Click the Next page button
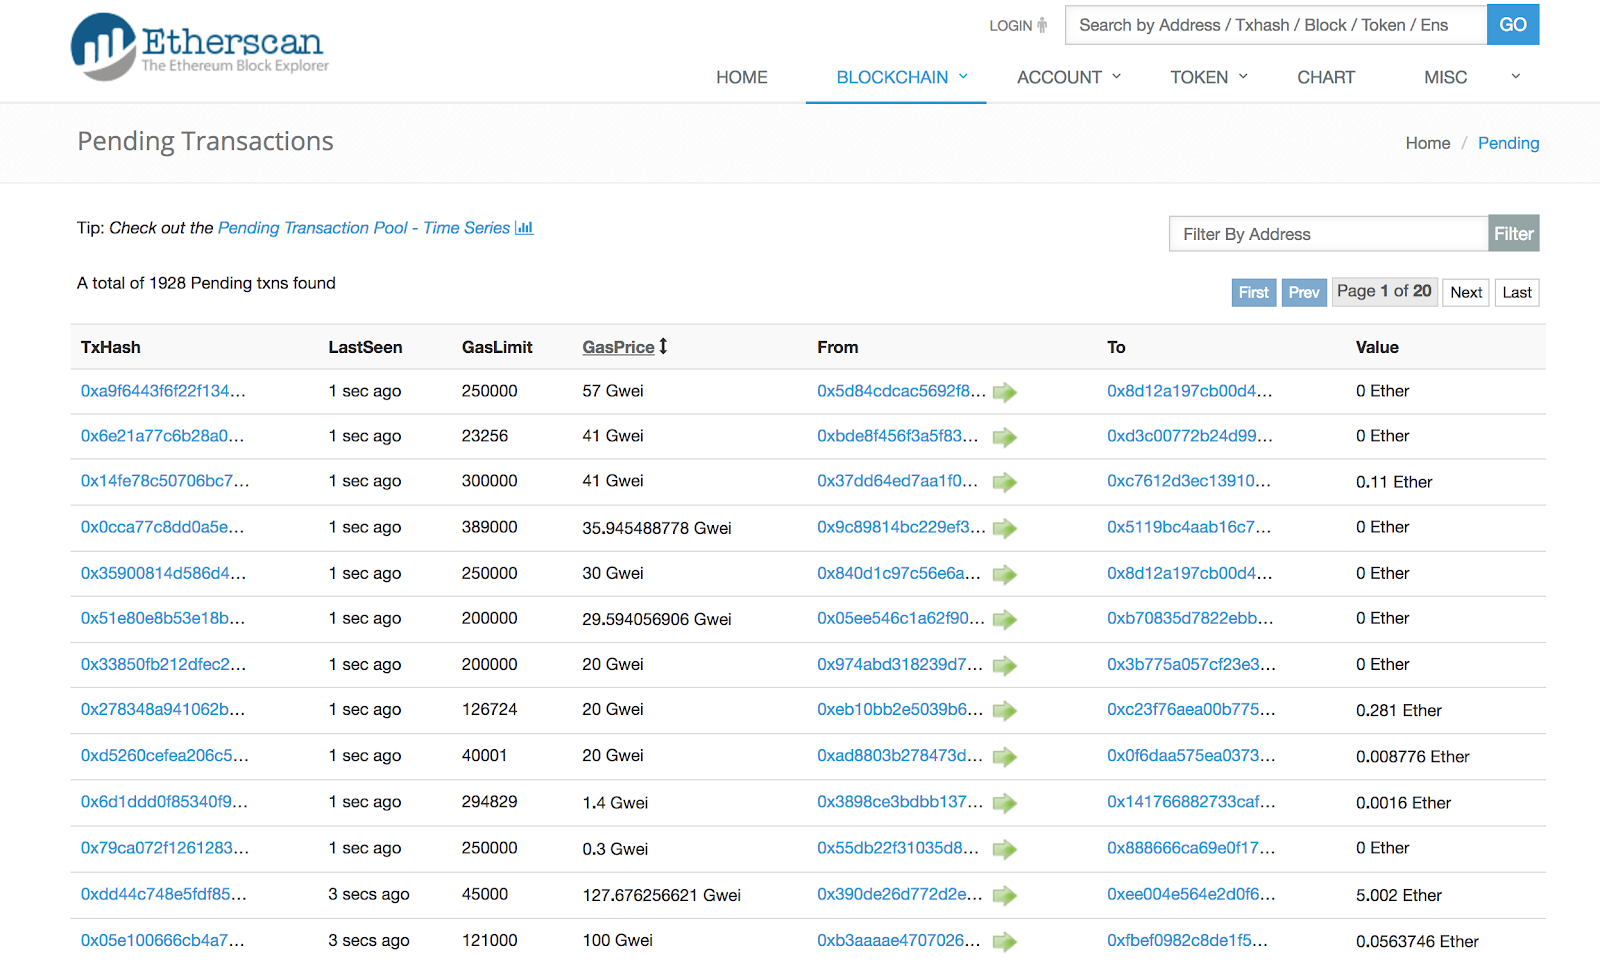1600x964 pixels. pos(1466,292)
